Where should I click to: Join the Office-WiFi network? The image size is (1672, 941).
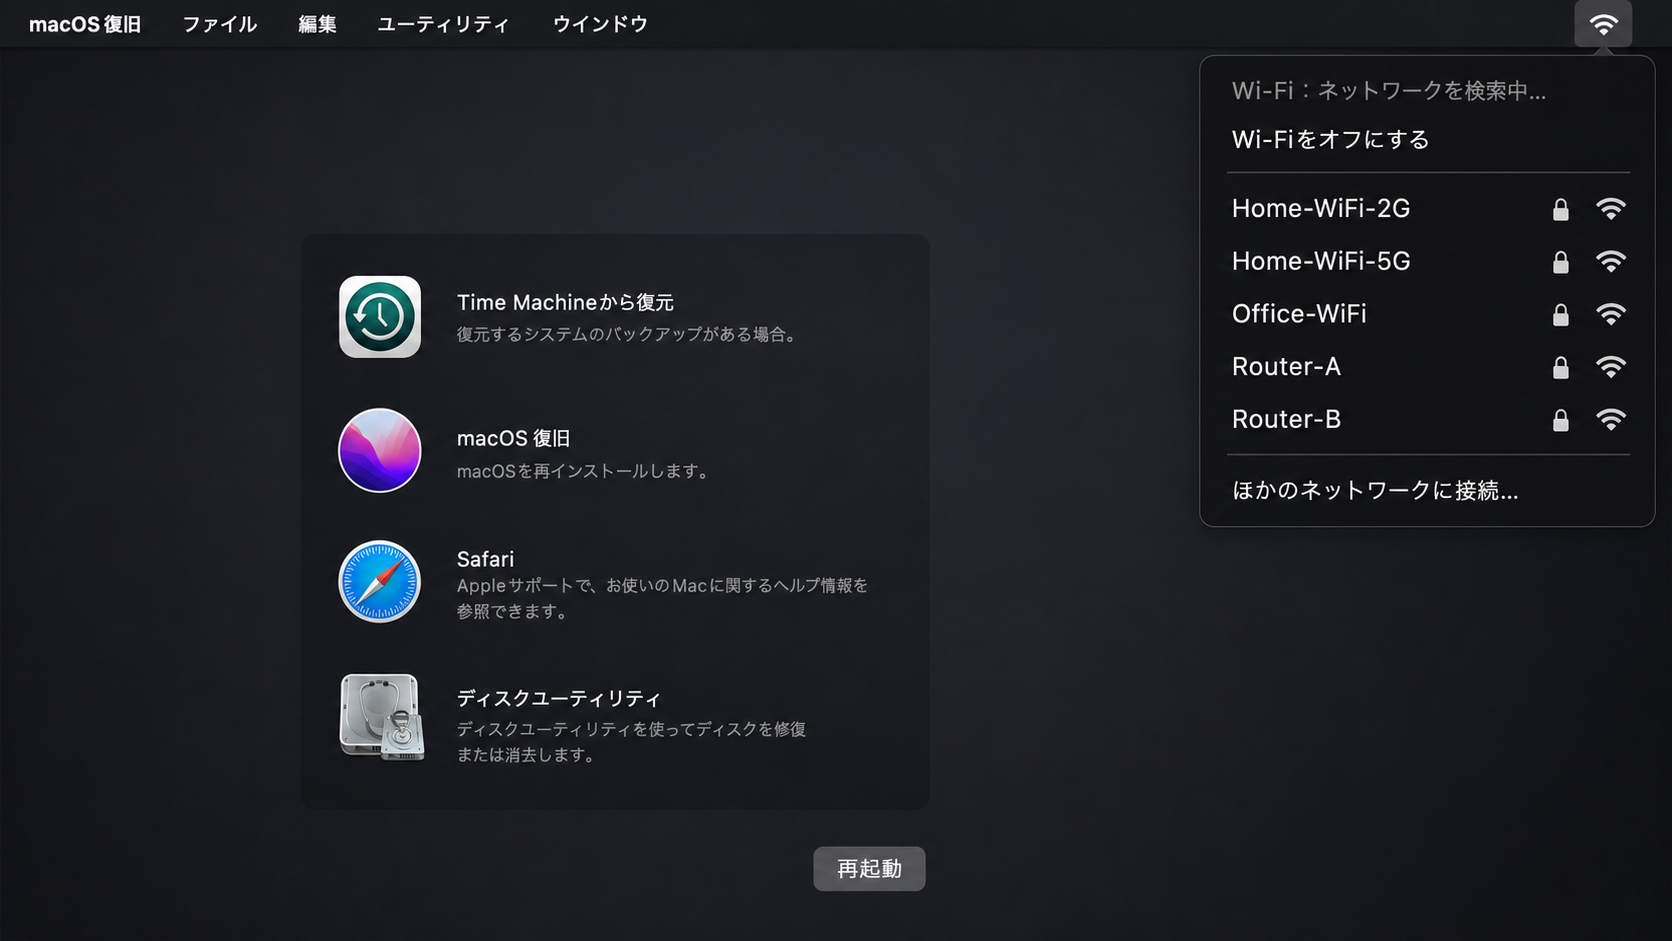pyautogui.click(x=1427, y=314)
